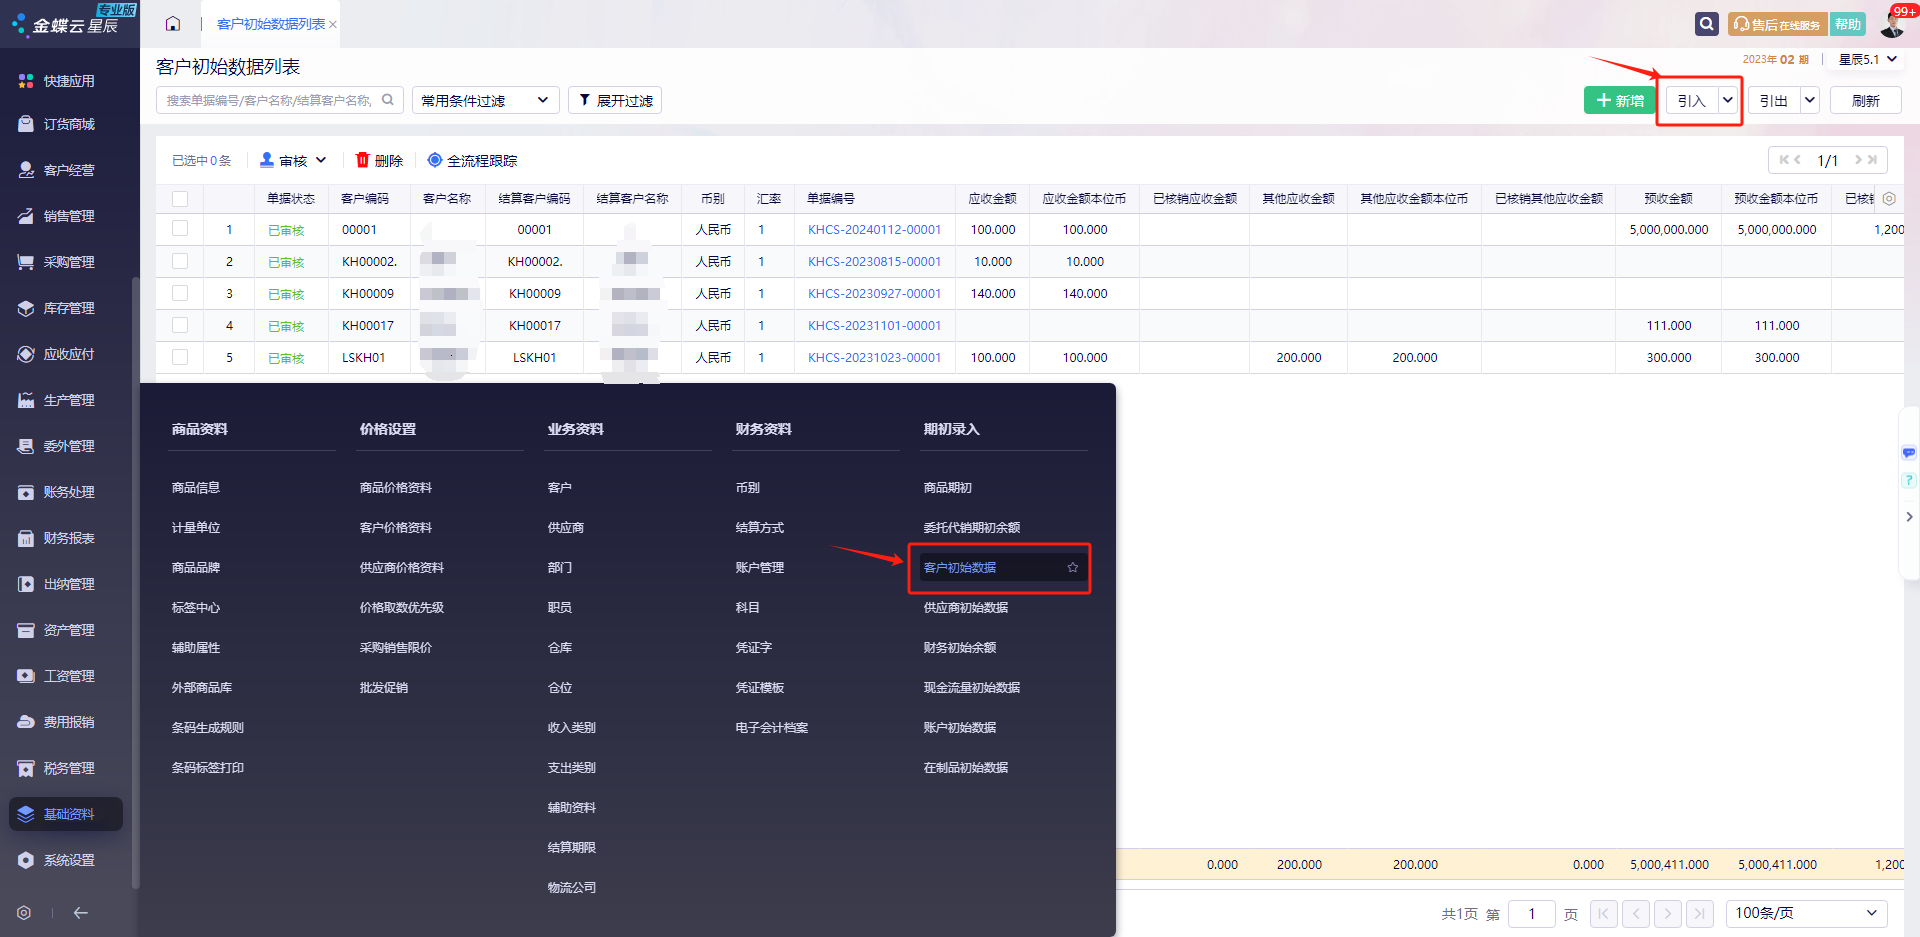The height and width of the screenshot is (937, 1920).
Task: Select 客户初始数据 menu entry
Action: pyautogui.click(x=960, y=567)
